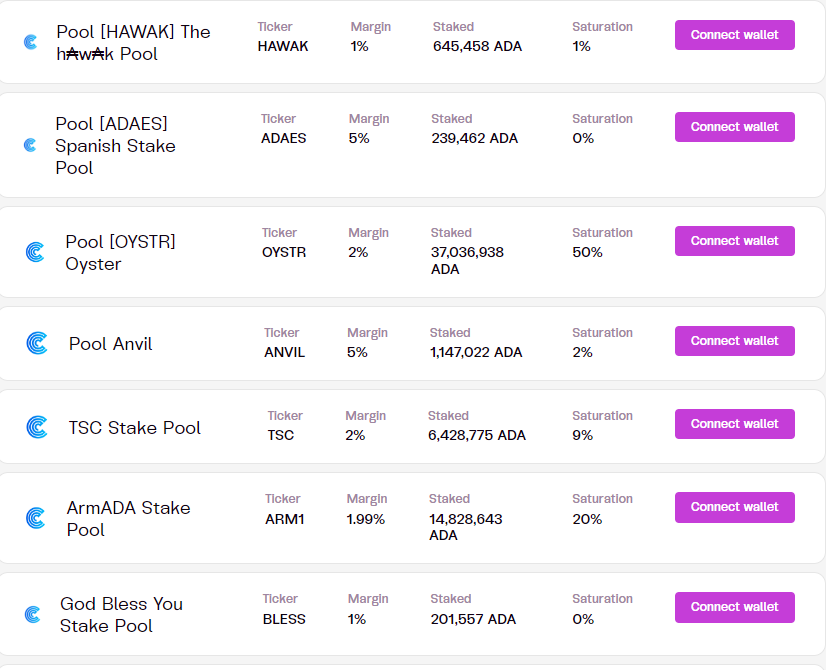Click the Pool Anvil logo icon
826x670 pixels.
click(37, 343)
